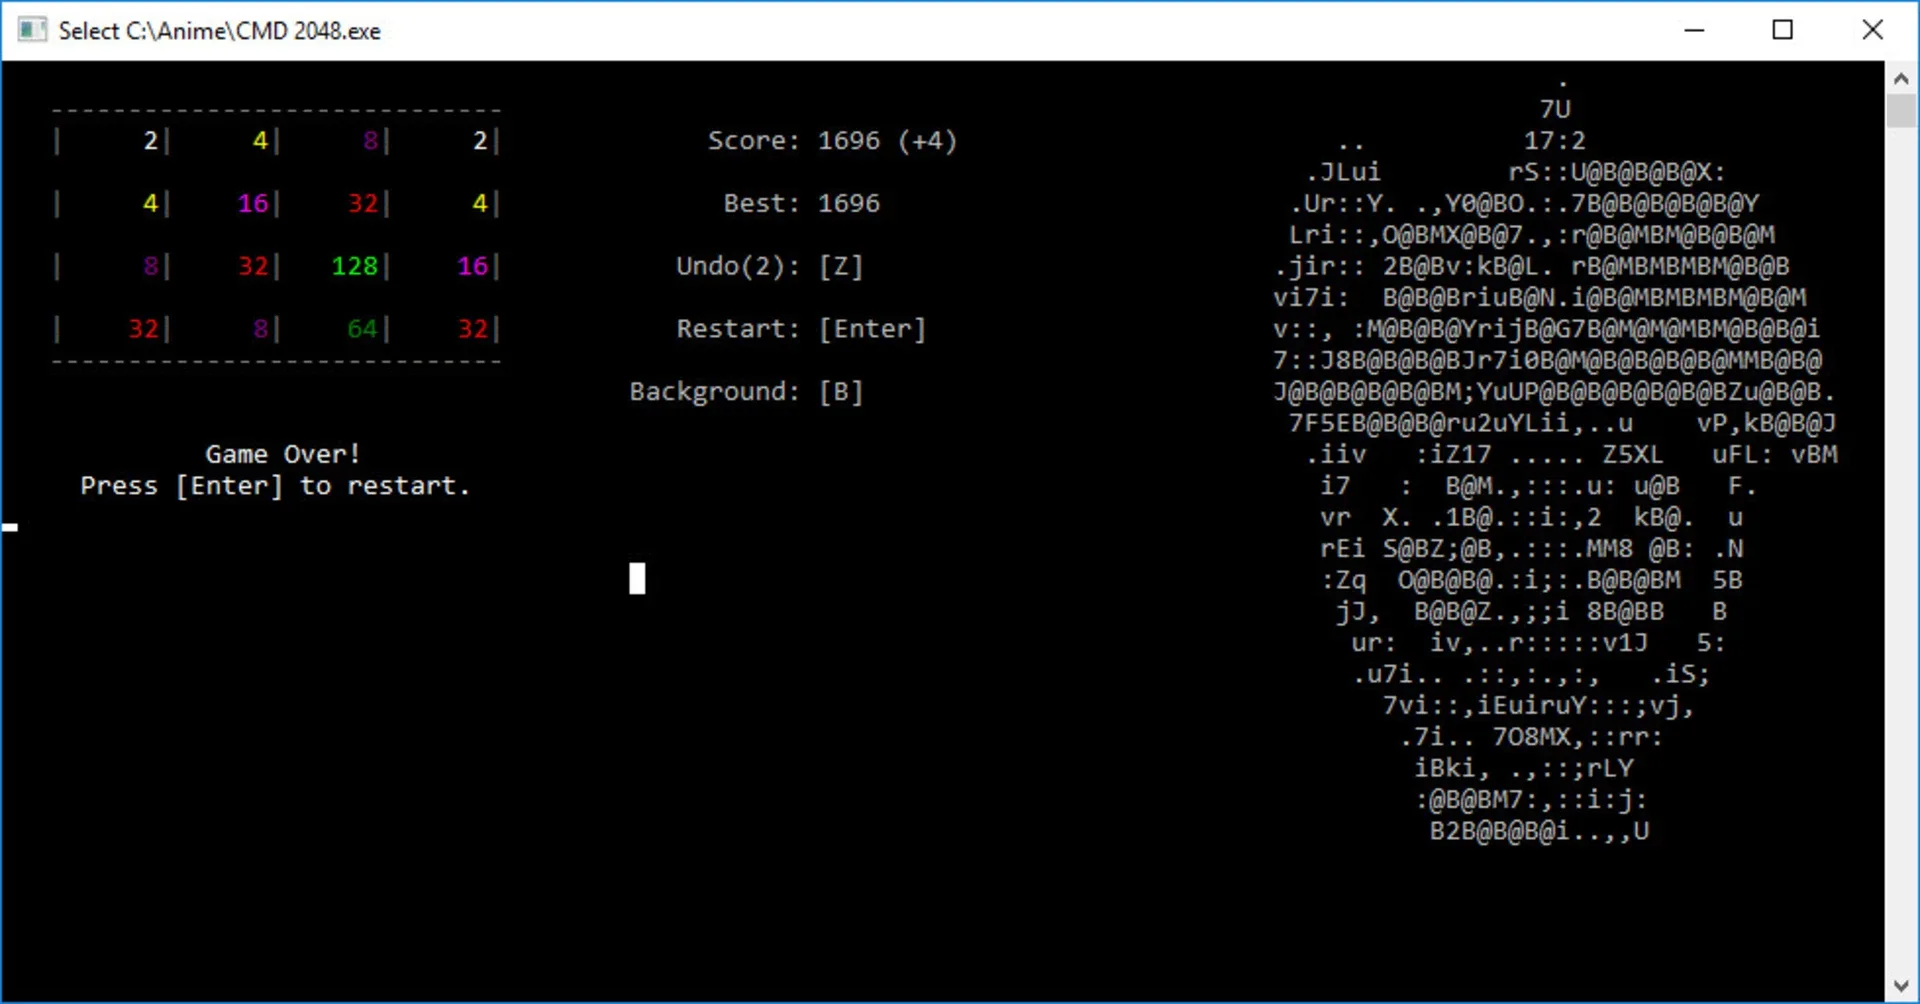Click the white block text cursor
This screenshot has width=1920, height=1004.
(x=637, y=578)
